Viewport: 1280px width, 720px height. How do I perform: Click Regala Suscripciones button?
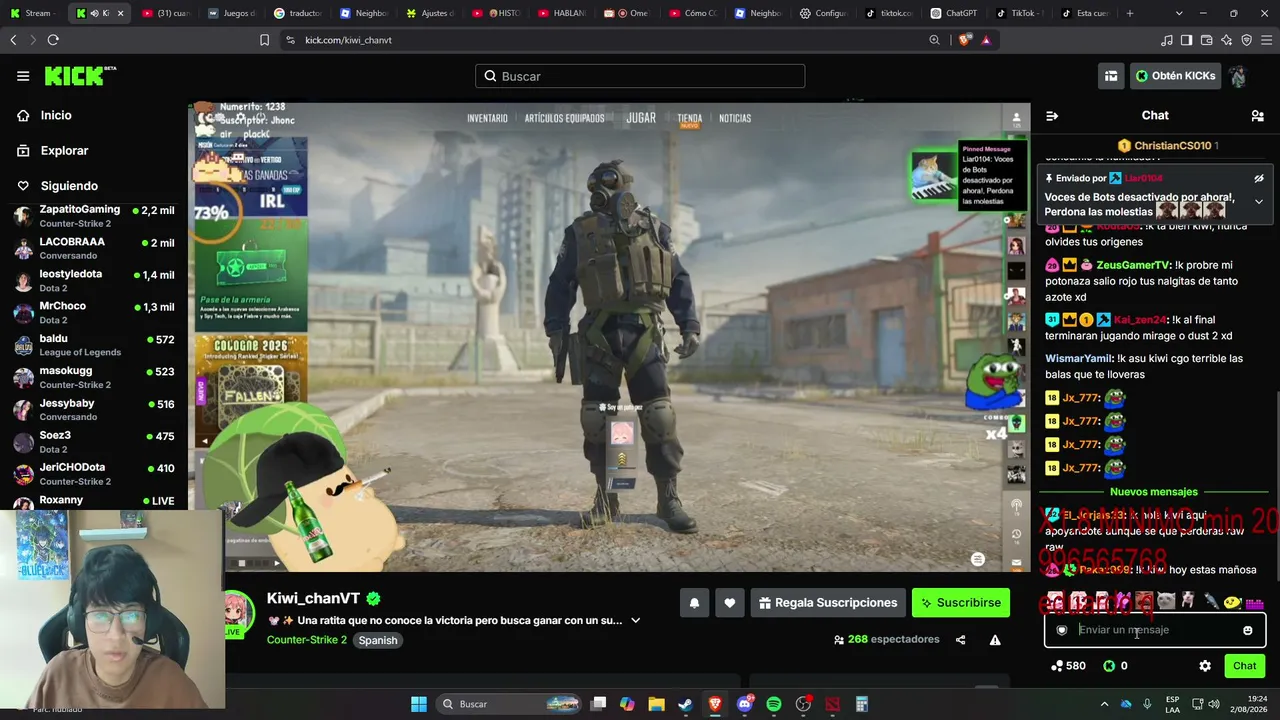pyautogui.click(x=828, y=603)
